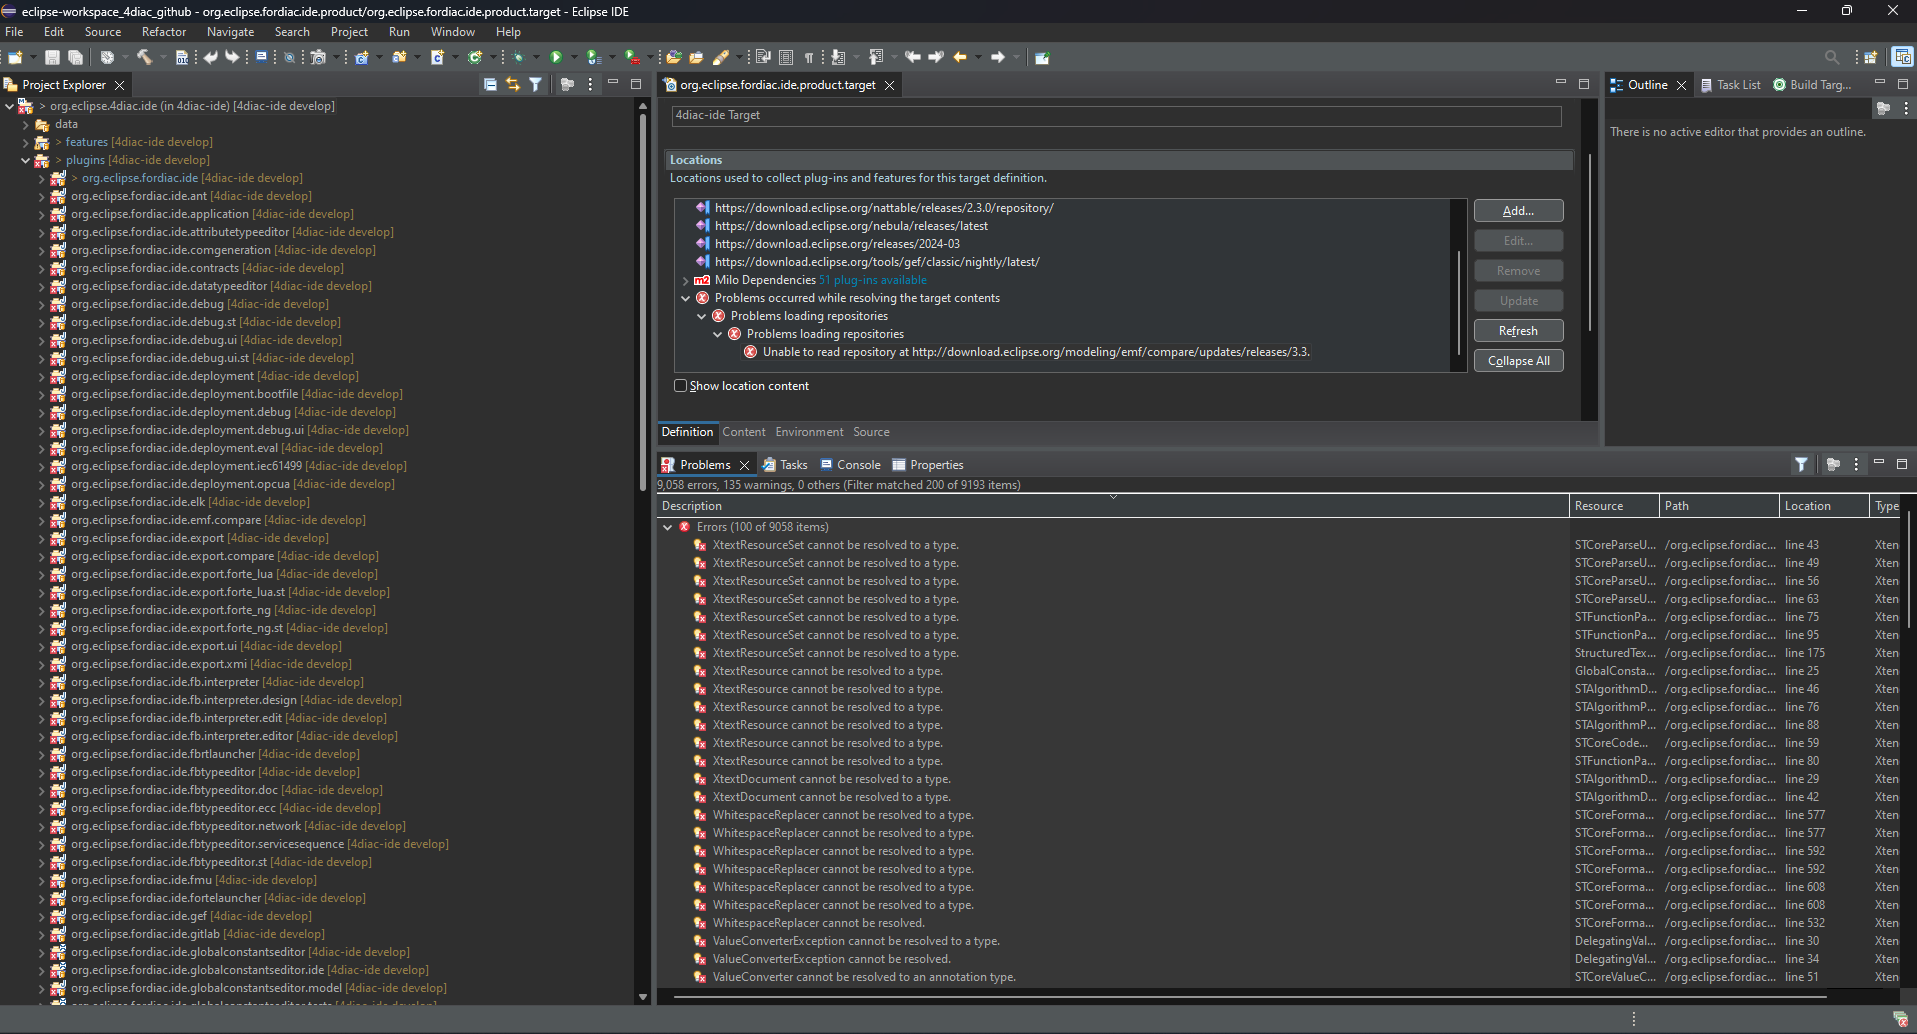Expand the data folder node
Viewport: 1917px width, 1034px height.
tap(26, 124)
